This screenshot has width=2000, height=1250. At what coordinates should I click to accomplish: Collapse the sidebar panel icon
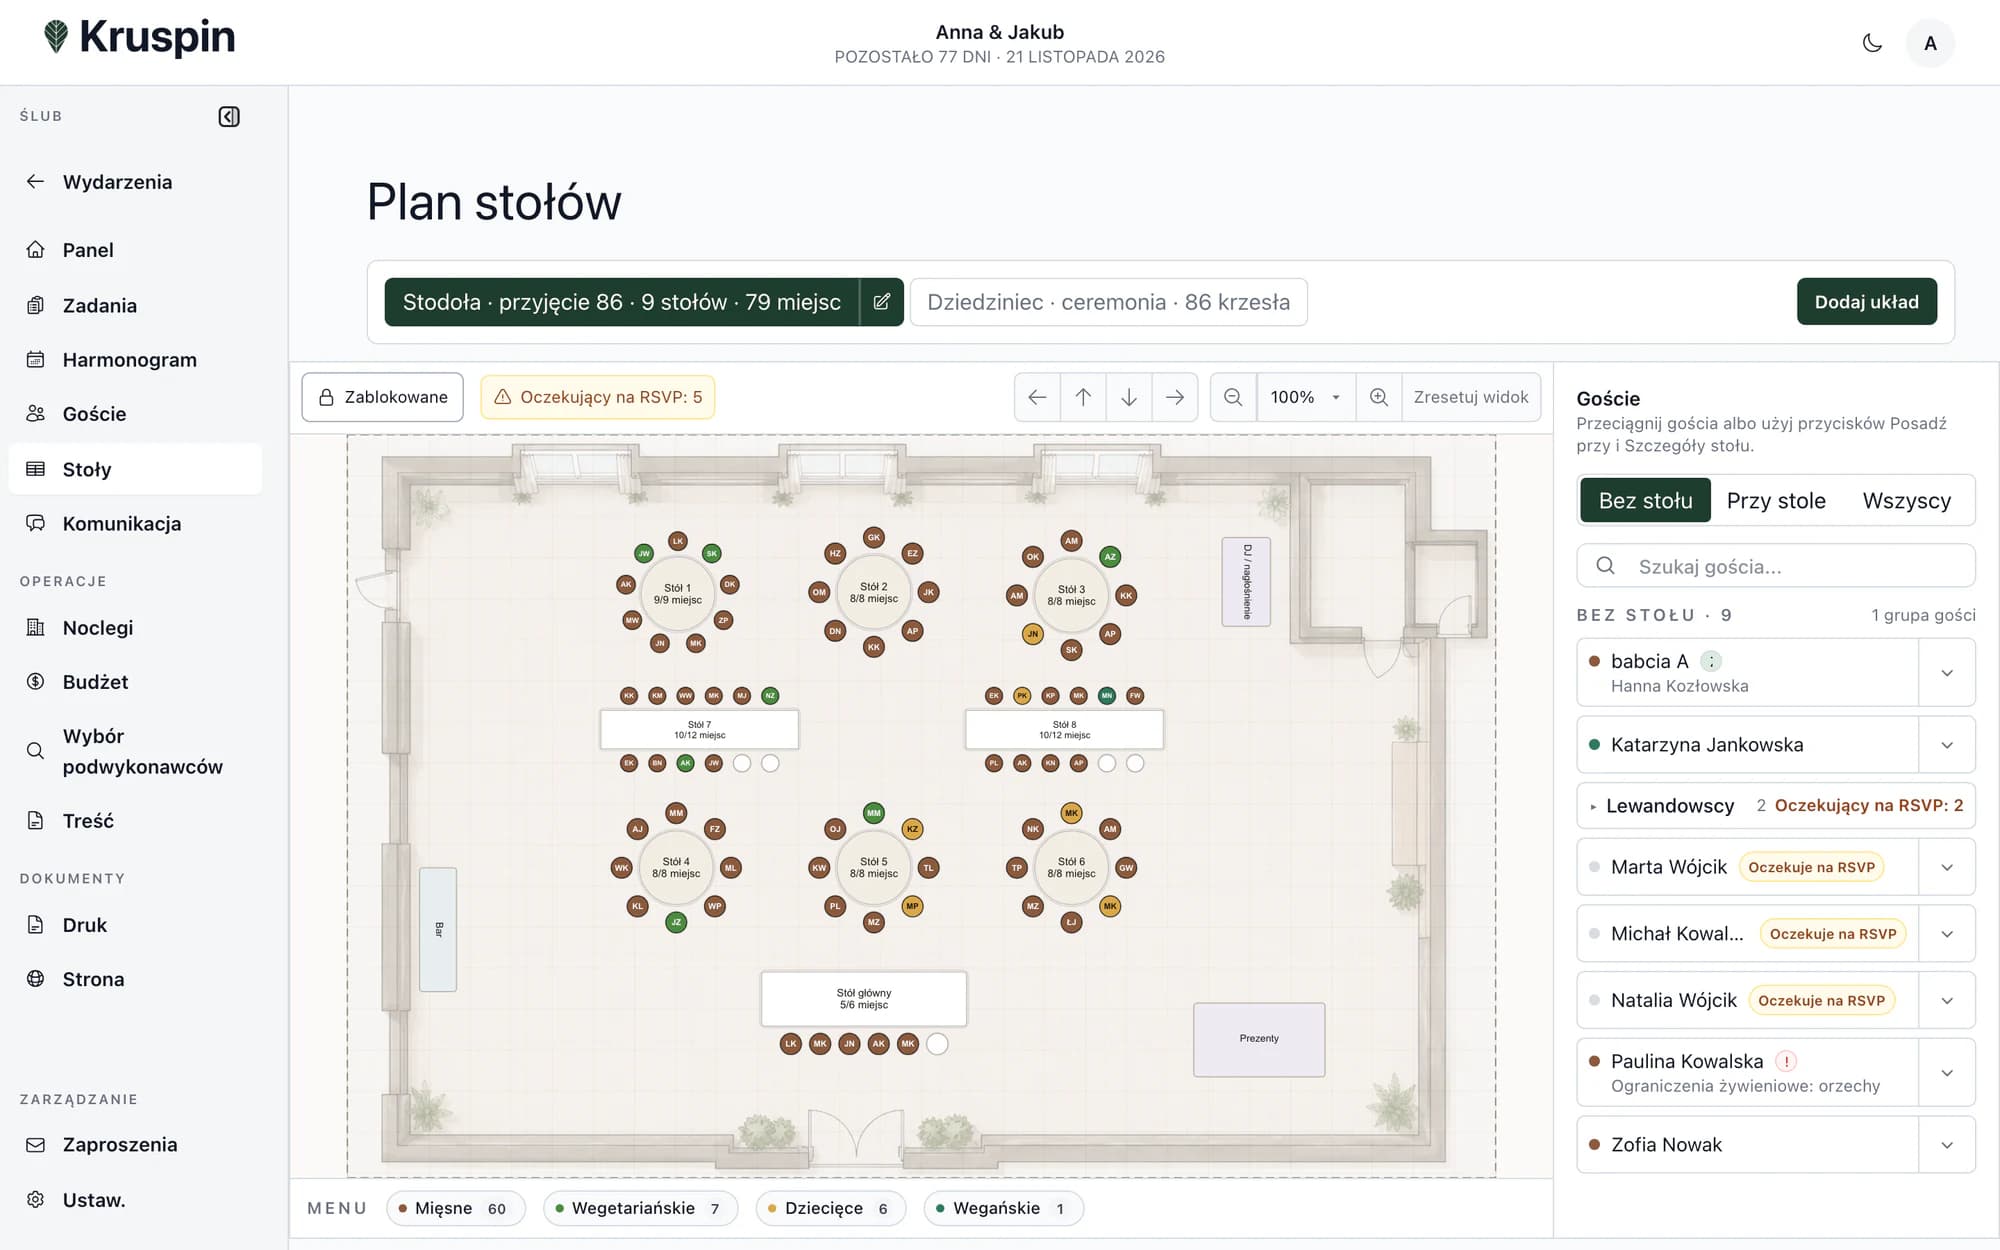click(x=229, y=117)
